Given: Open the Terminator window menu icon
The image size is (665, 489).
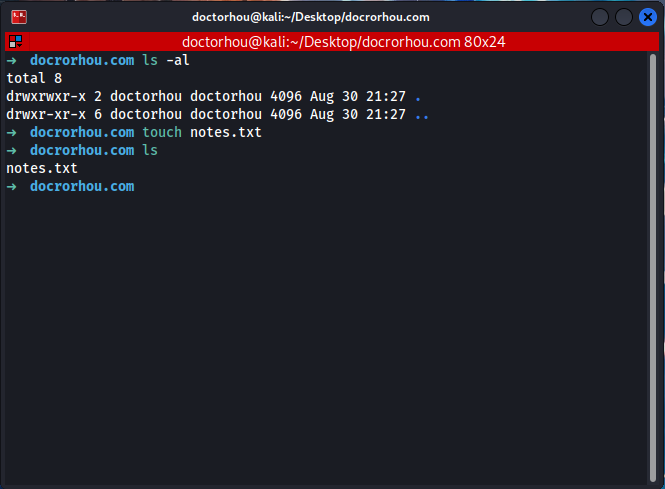Looking at the screenshot, I should [19, 17].
